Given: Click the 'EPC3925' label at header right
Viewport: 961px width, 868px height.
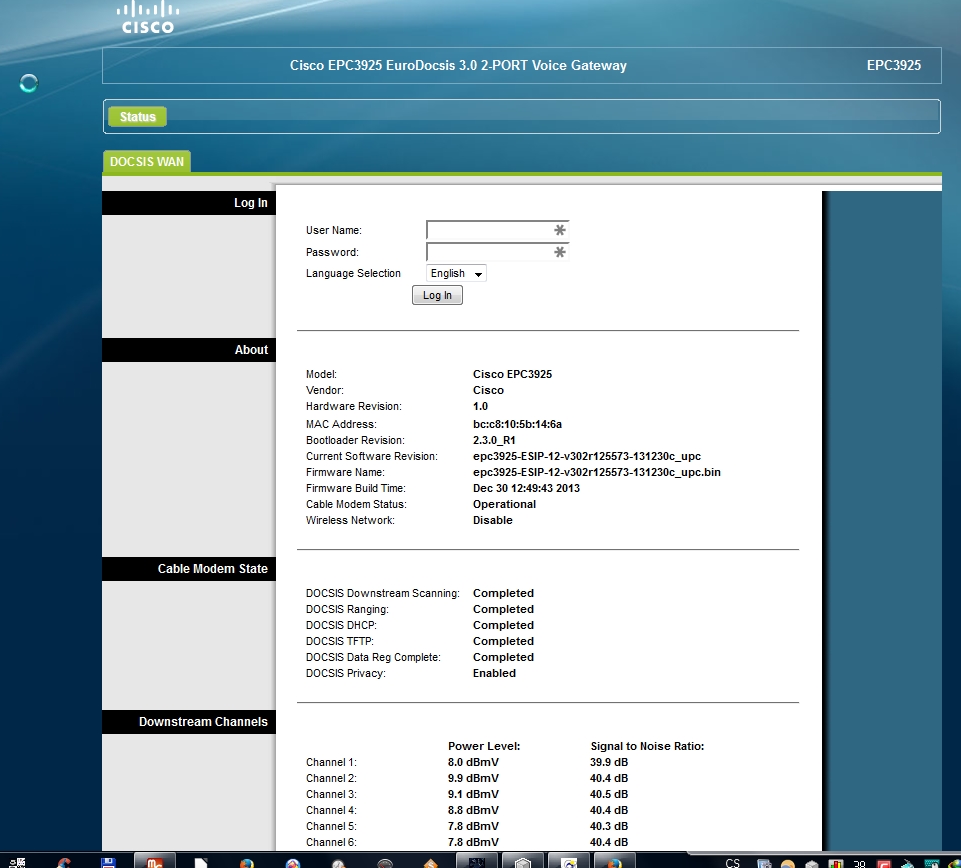Looking at the screenshot, I should [x=894, y=66].
